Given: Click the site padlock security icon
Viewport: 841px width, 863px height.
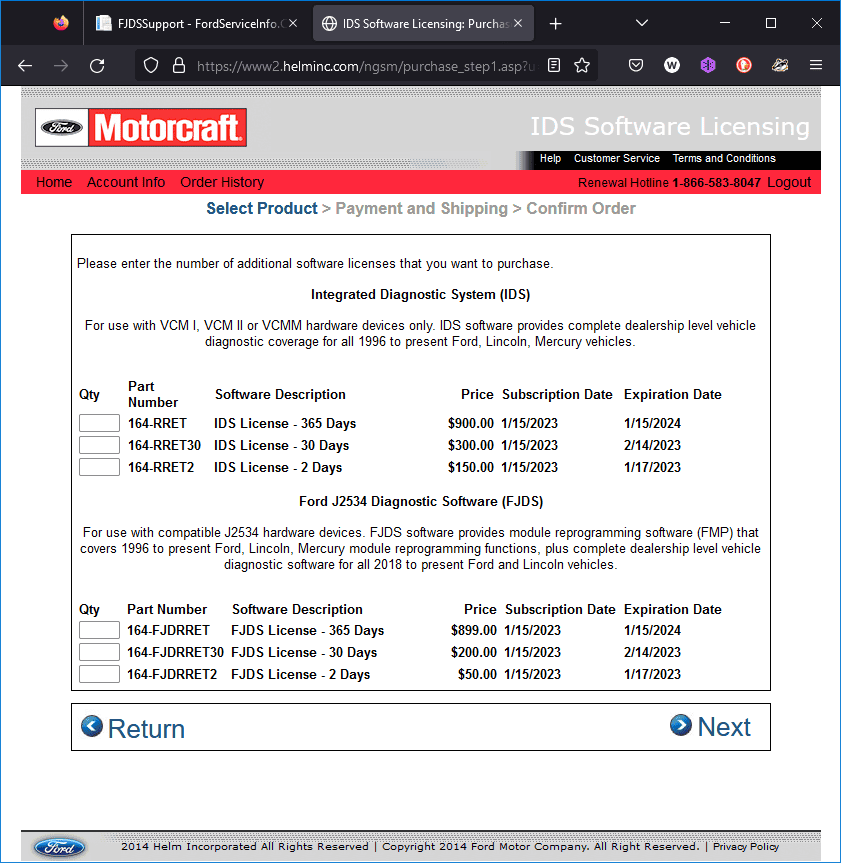Looking at the screenshot, I should coord(179,65).
